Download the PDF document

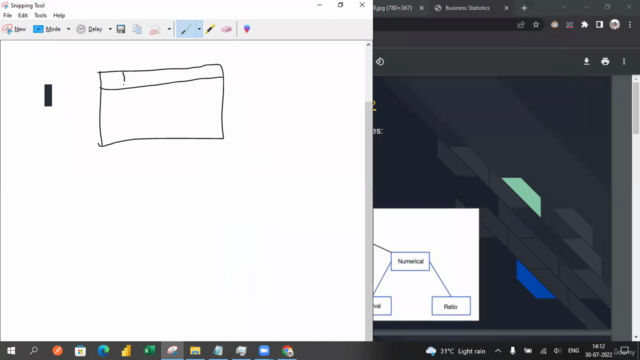[587, 62]
